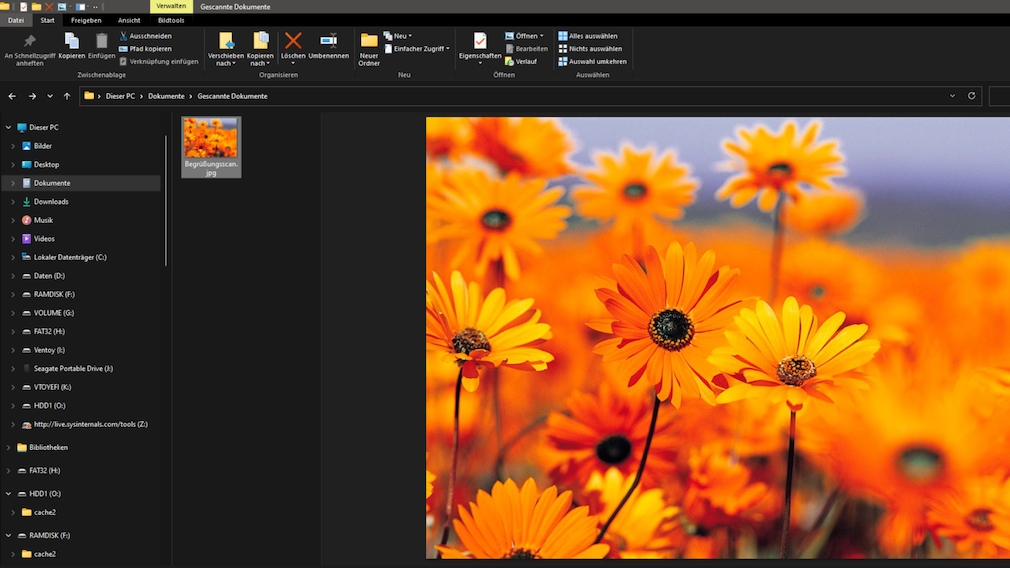Switch to the Ansicht tab
This screenshot has width=1010, height=568.
[x=129, y=20]
